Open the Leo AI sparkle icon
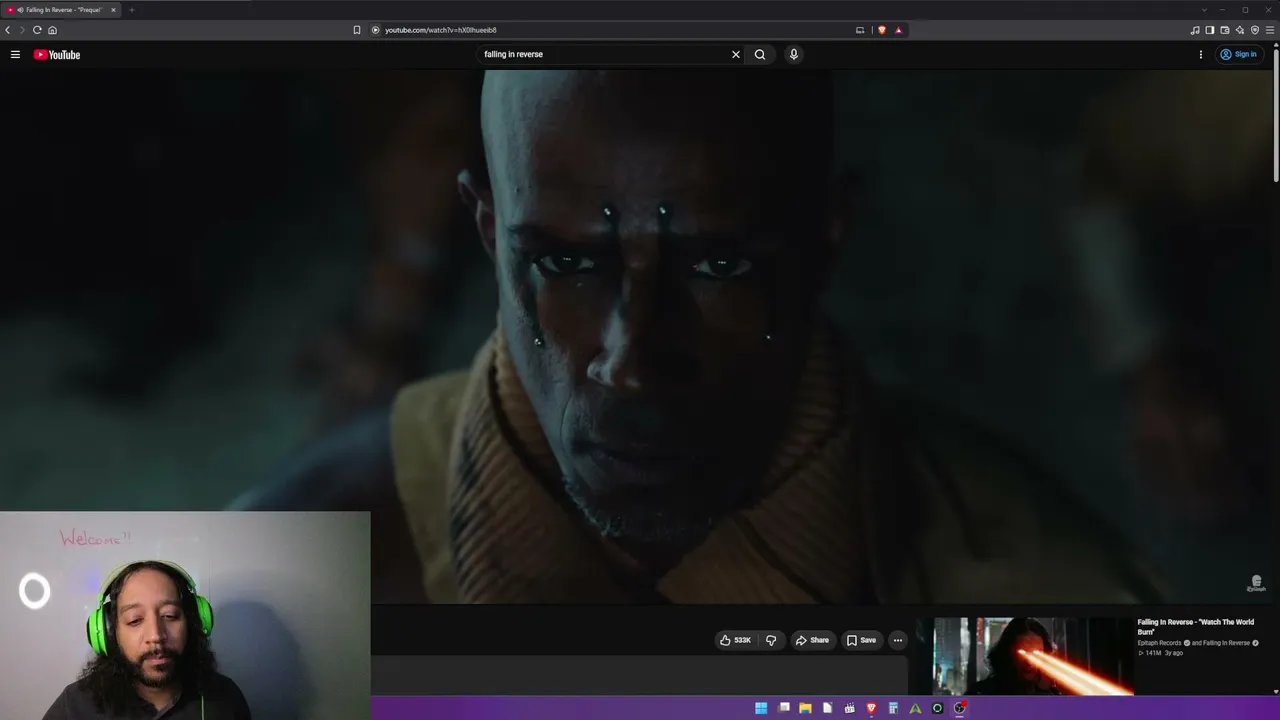Screen dimensions: 1280x720 point(1240,30)
